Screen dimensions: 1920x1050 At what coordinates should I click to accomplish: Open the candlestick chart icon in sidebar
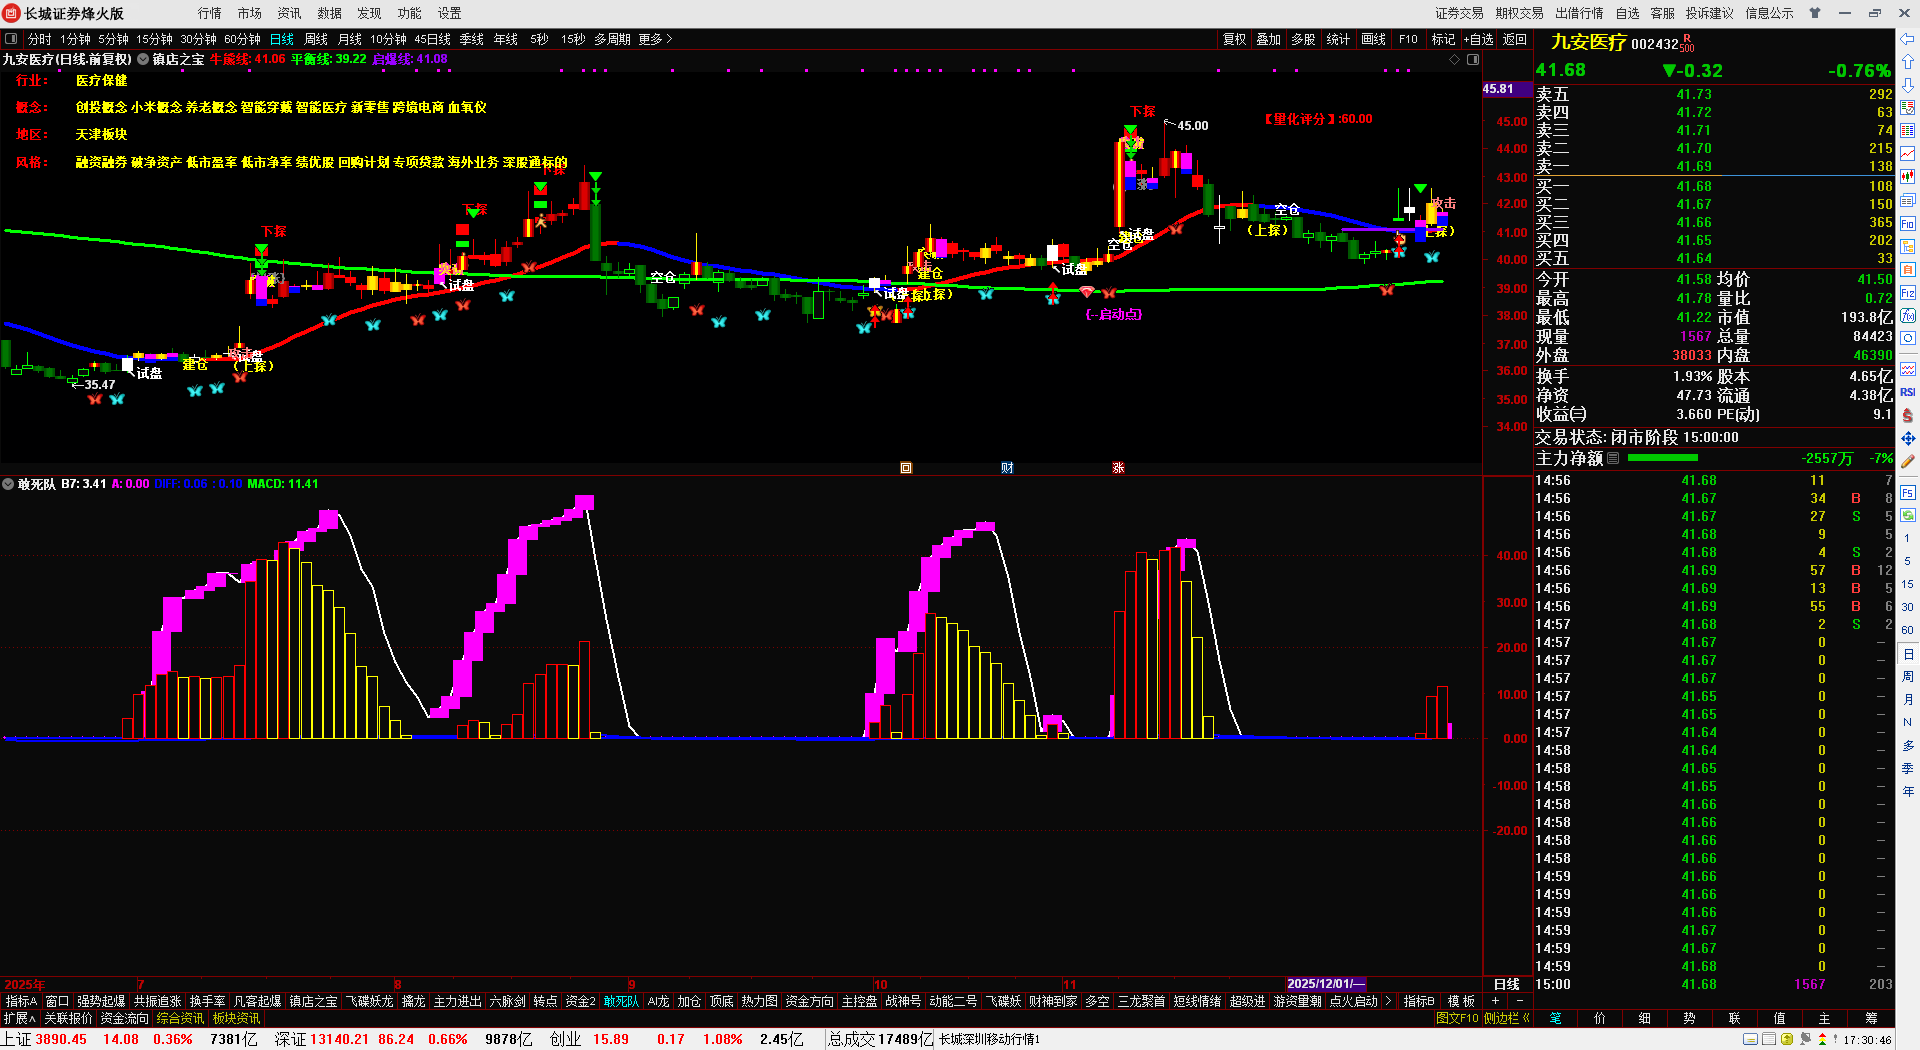[1908, 177]
